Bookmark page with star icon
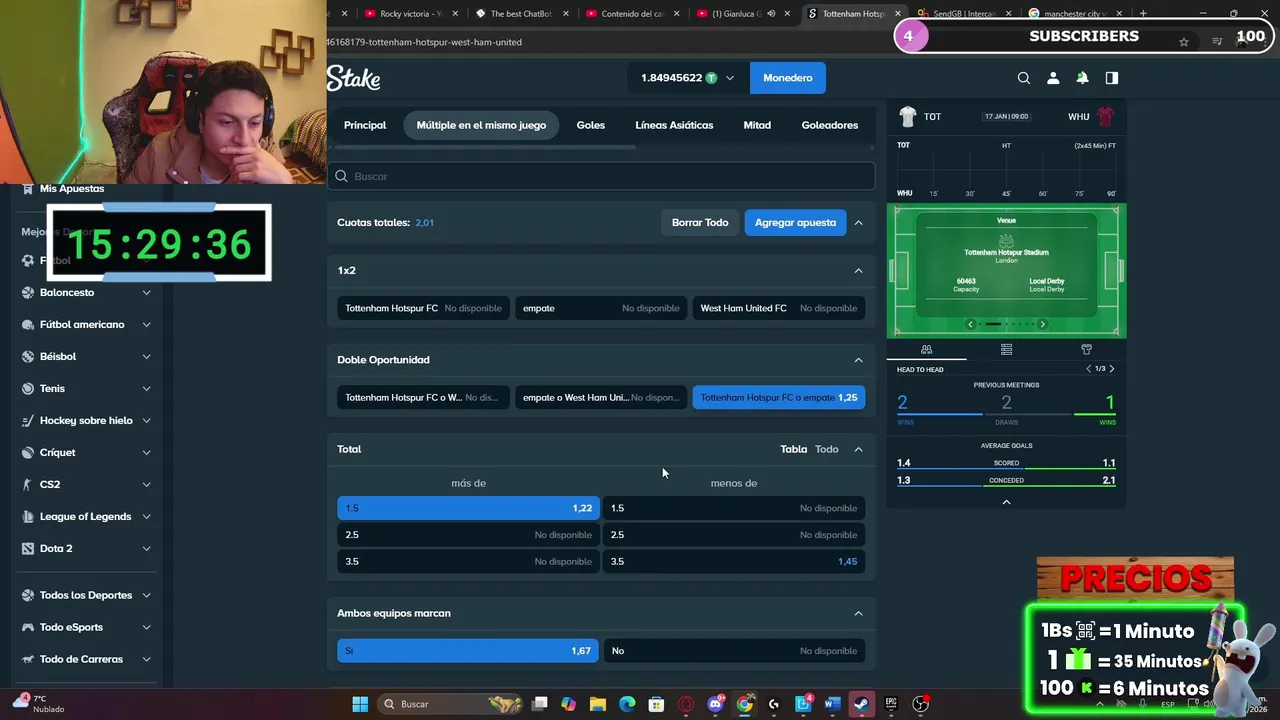The width and height of the screenshot is (1280, 720). [1184, 42]
